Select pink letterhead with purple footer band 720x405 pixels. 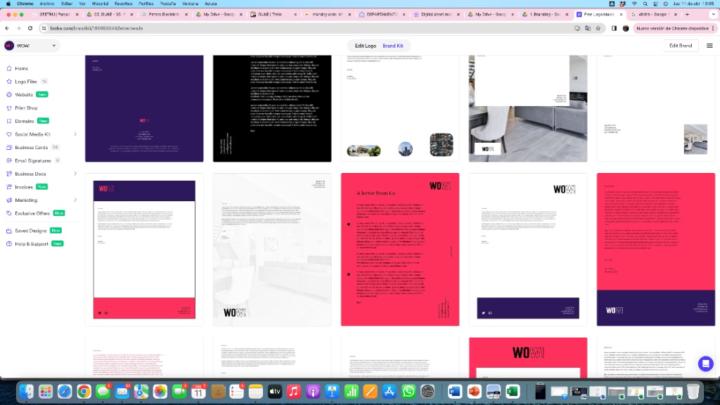[656, 249]
